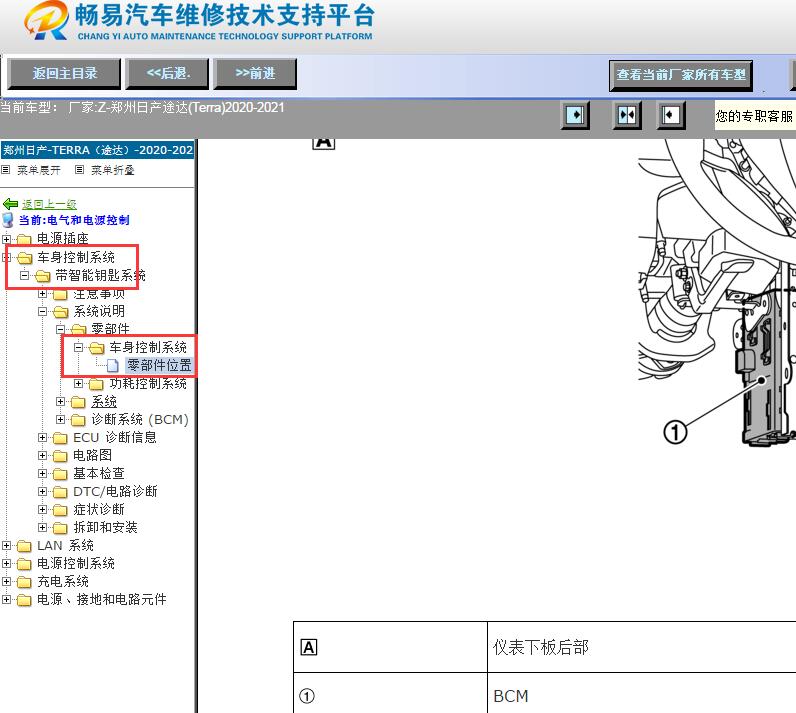Click the 当前:电气和电源控制 book icon
The width and height of the screenshot is (796, 713).
click(8, 220)
